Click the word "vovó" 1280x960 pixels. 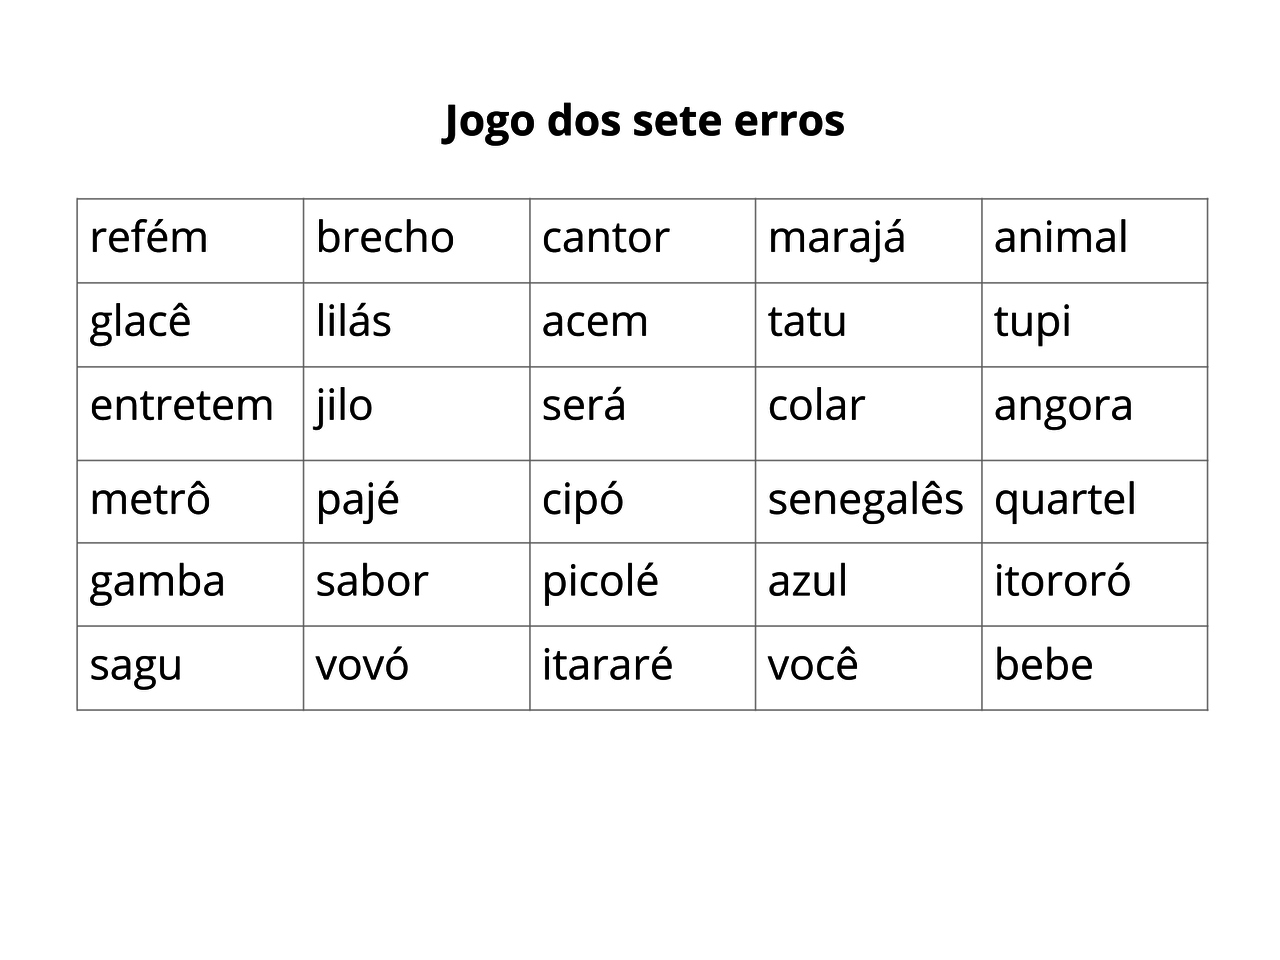362,666
